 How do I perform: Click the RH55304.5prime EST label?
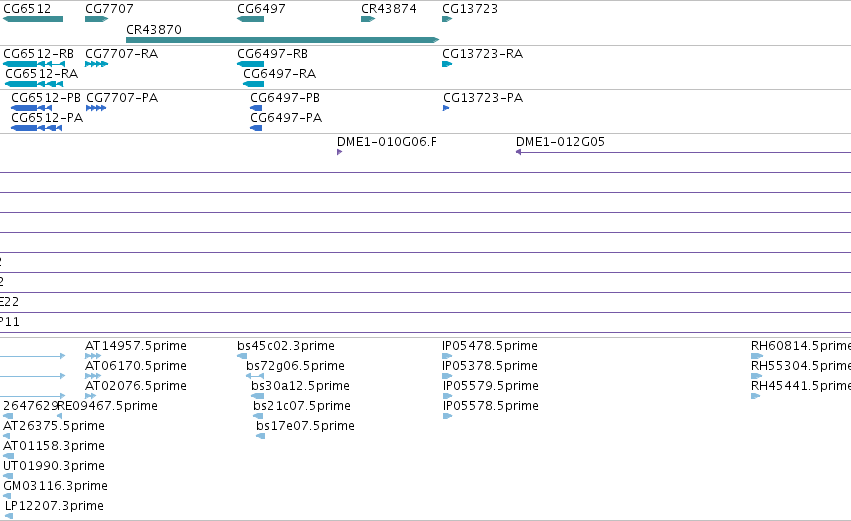801,366
